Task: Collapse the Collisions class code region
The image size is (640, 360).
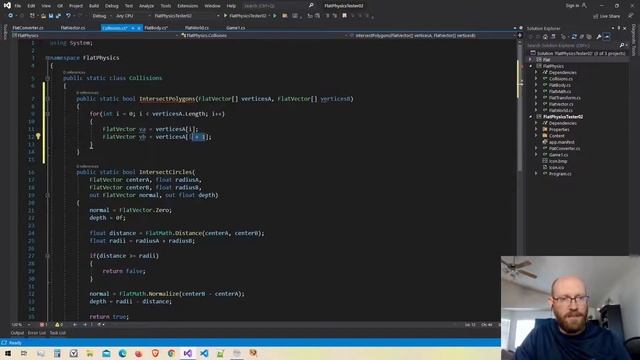Action: (x=48, y=78)
